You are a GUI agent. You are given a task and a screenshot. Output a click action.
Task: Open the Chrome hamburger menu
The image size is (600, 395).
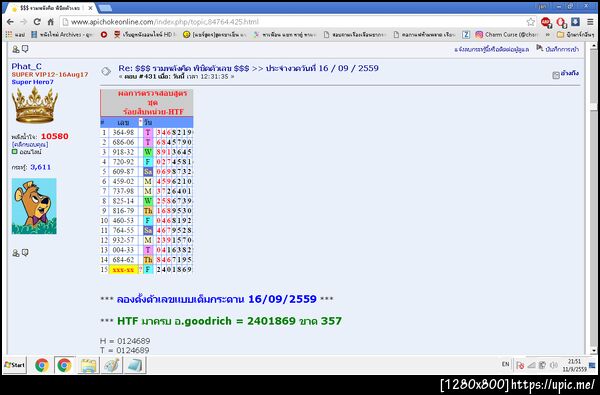coord(590,22)
